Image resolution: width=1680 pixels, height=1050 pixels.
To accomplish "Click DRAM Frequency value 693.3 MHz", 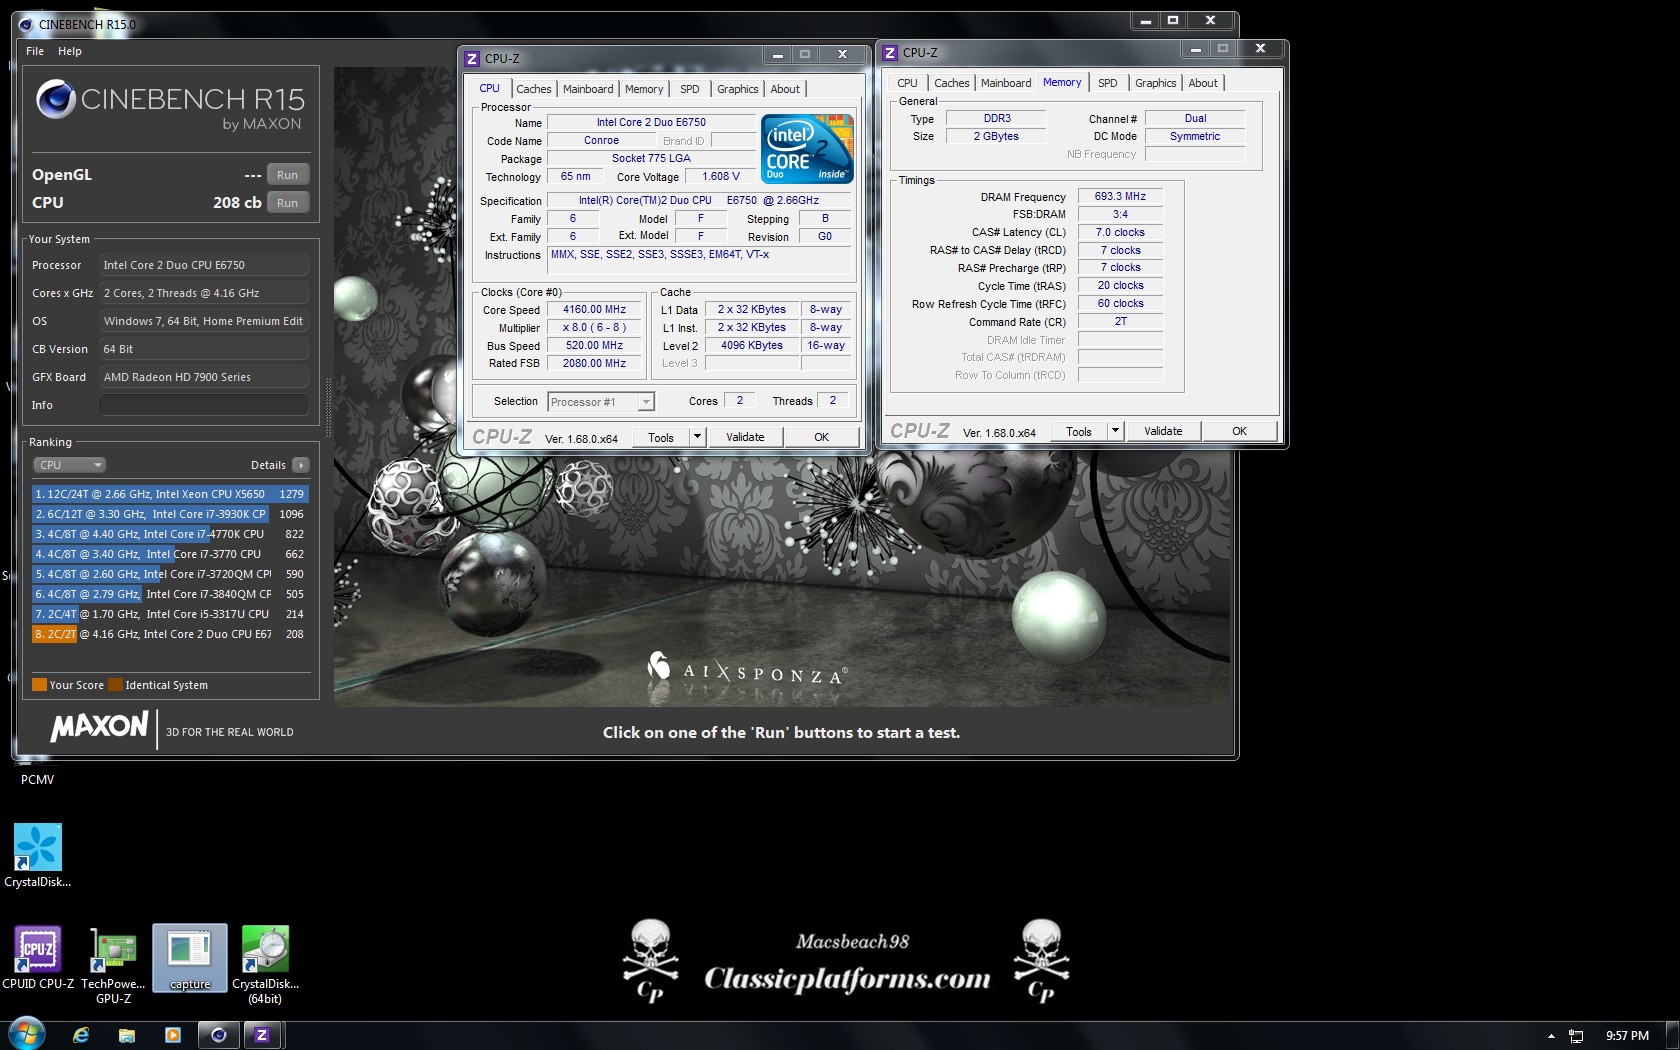I will (1120, 197).
